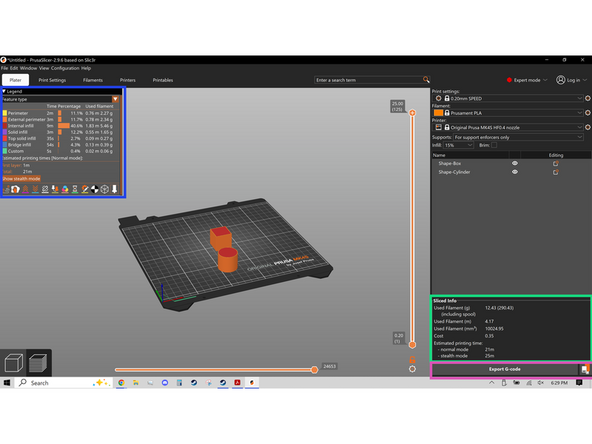Hide Shape-Cylinder with its eye icon
This screenshot has height=444, width=592.
pos(515,172)
